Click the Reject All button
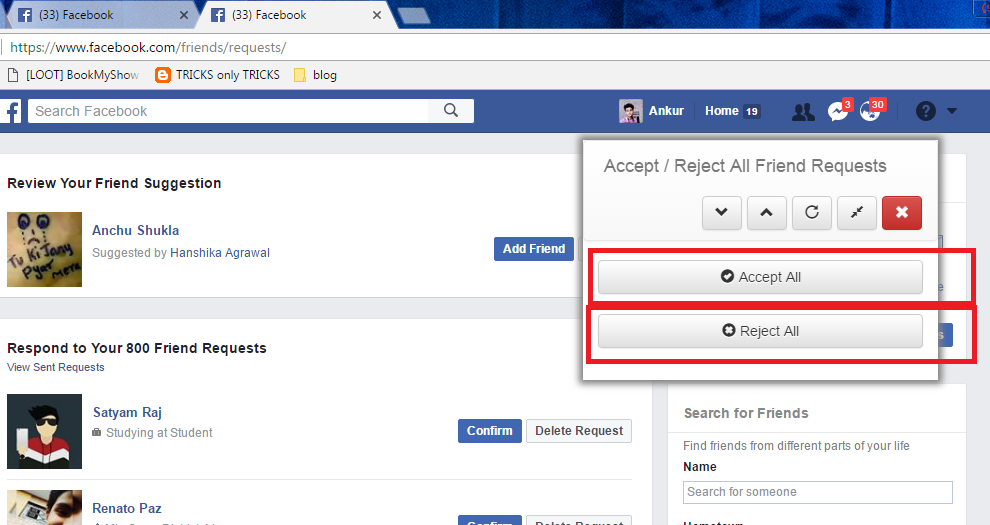Screen dimensions: 990x525 tap(760, 331)
